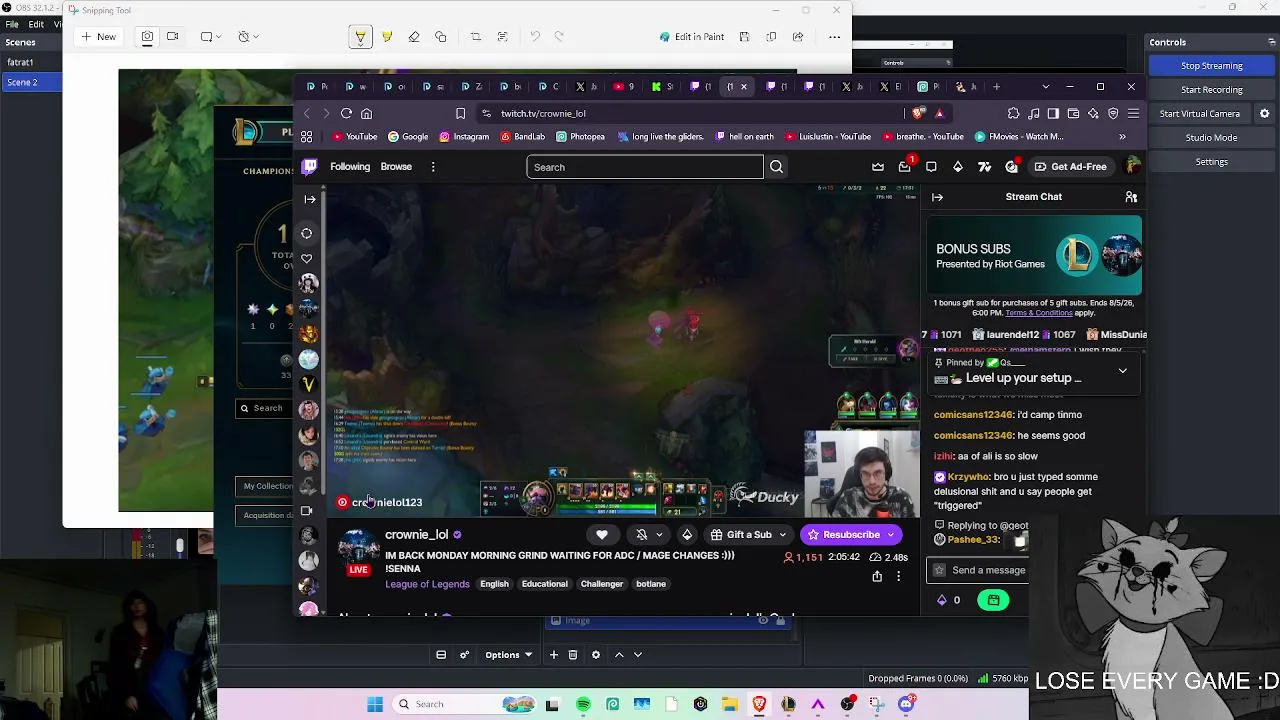This screenshot has width=1280, height=720.
Task: Pick the eraser tool in Snipping Tool
Action: tap(414, 37)
